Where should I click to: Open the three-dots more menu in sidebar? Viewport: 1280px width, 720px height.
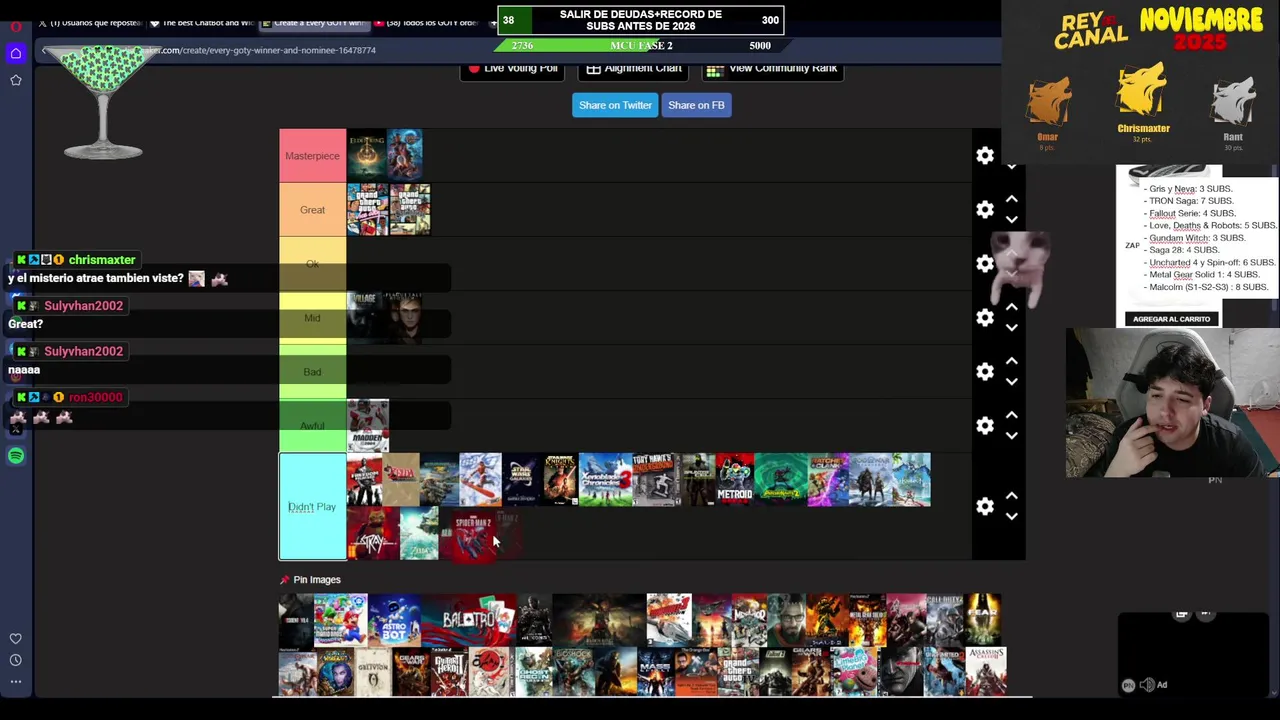tap(16, 682)
